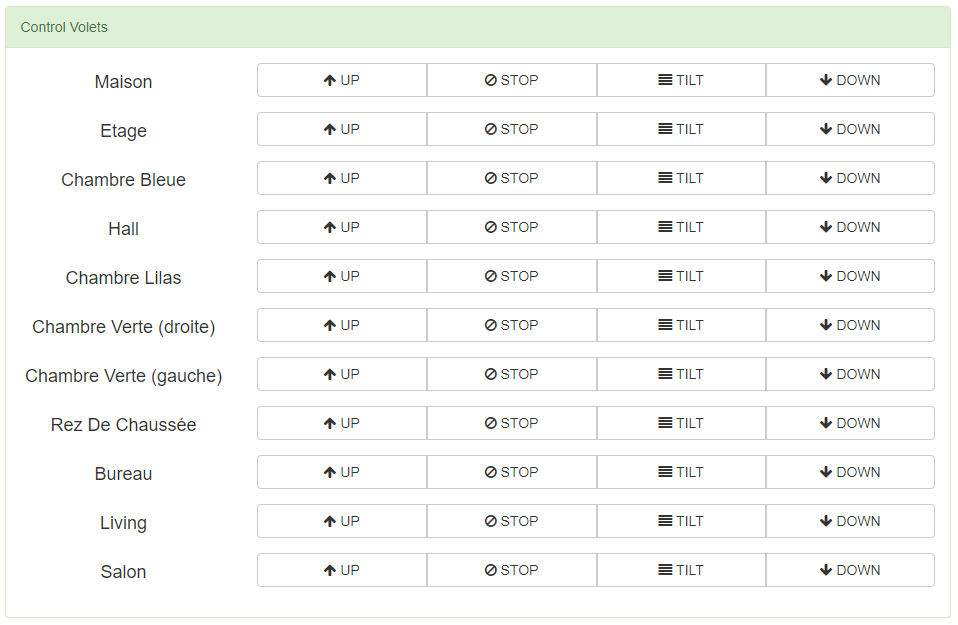Stop Chambre Verte (droite) shutter
Viewport: 958px width, 625px height.
[x=511, y=325]
